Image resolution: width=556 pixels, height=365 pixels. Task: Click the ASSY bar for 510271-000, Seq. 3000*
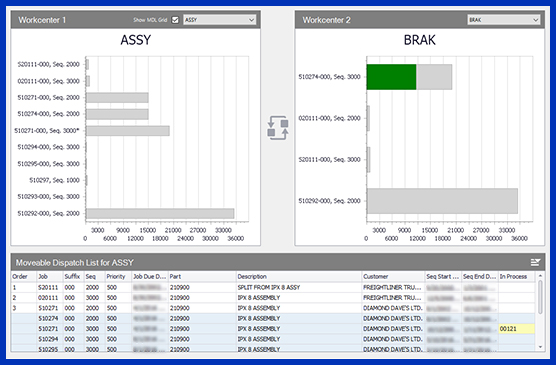[x=128, y=131]
